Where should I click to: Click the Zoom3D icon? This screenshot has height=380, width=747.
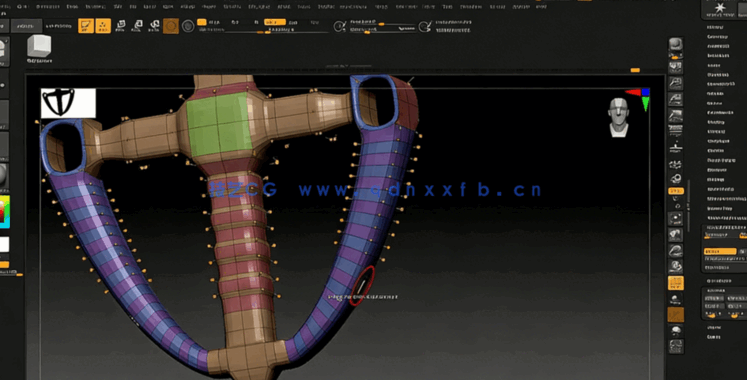click(676, 251)
